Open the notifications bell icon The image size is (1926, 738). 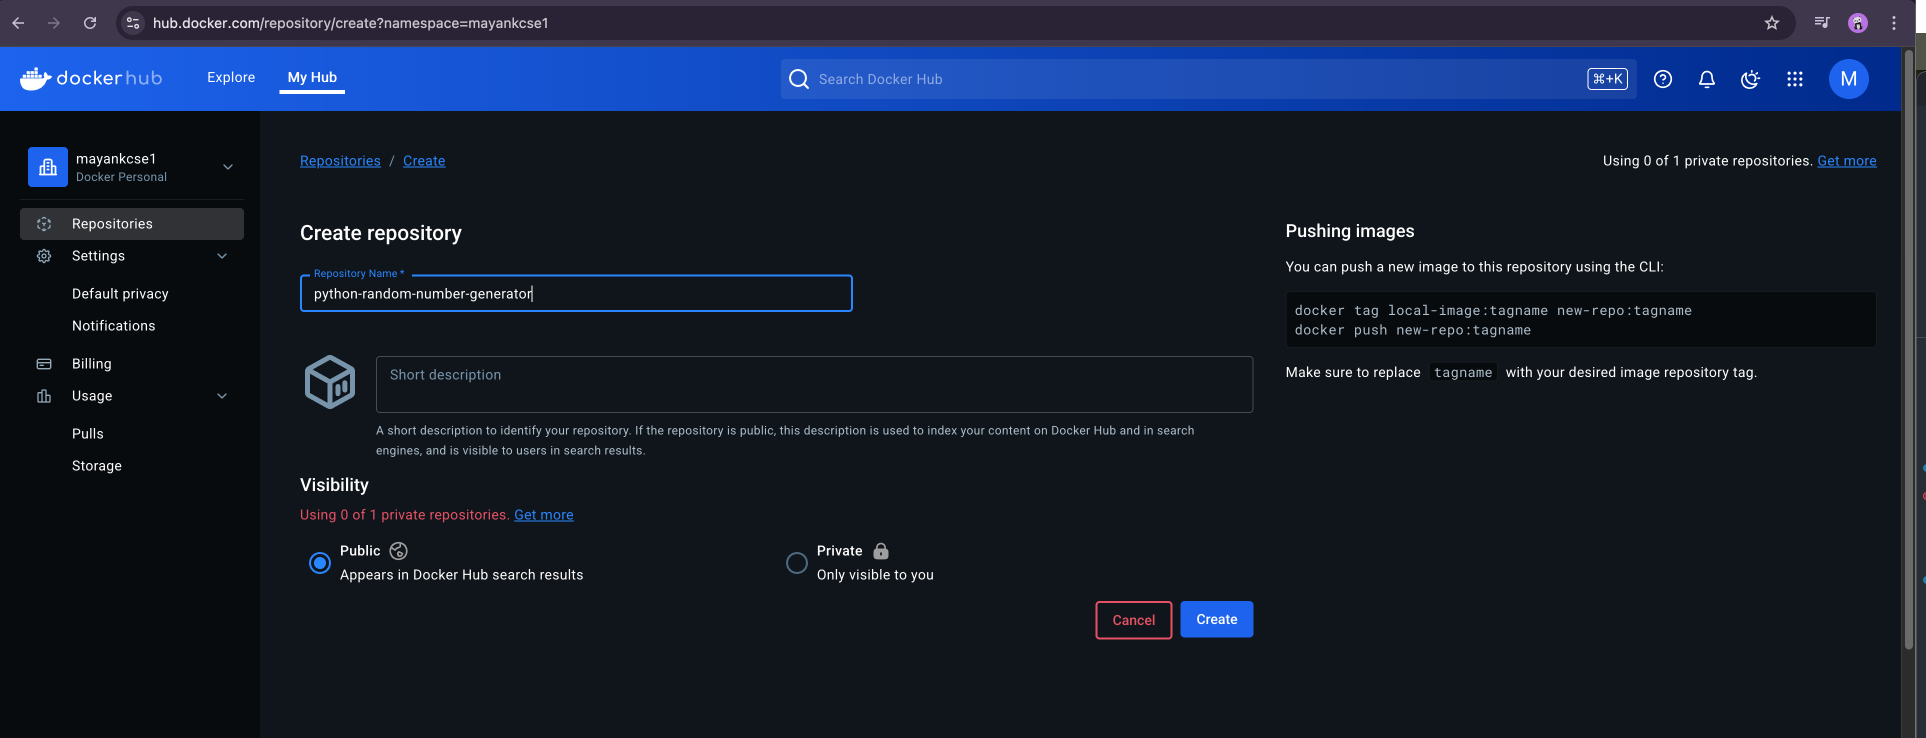coord(1707,79)
